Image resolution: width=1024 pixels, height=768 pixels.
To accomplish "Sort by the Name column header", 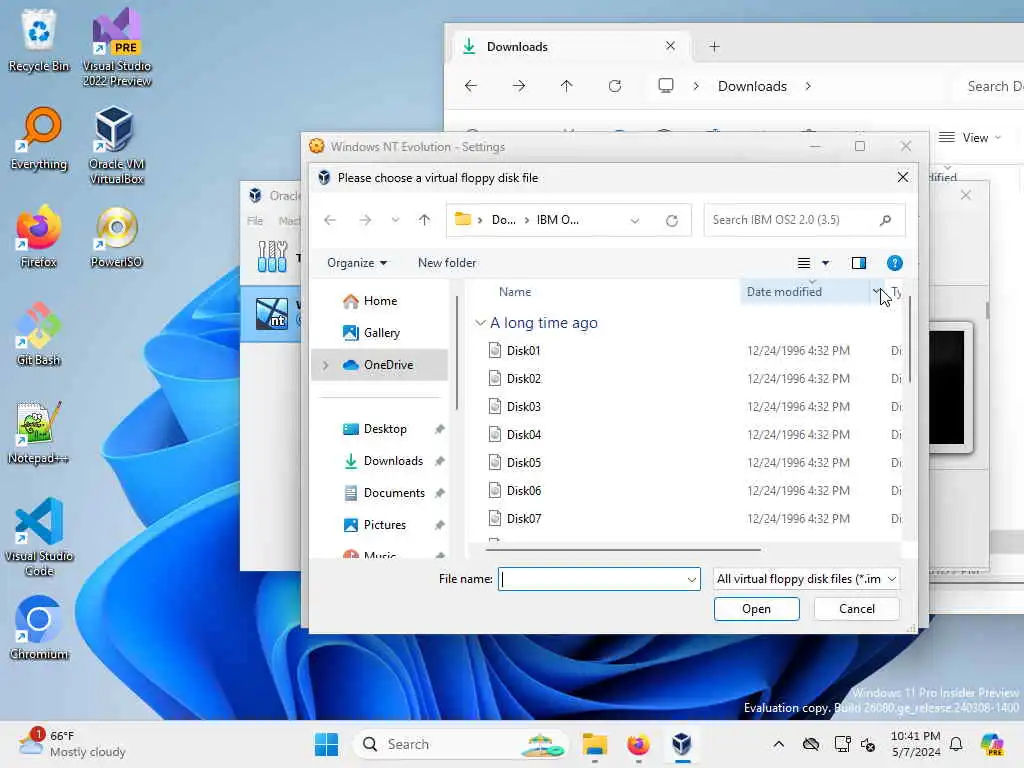I will 515,292.
